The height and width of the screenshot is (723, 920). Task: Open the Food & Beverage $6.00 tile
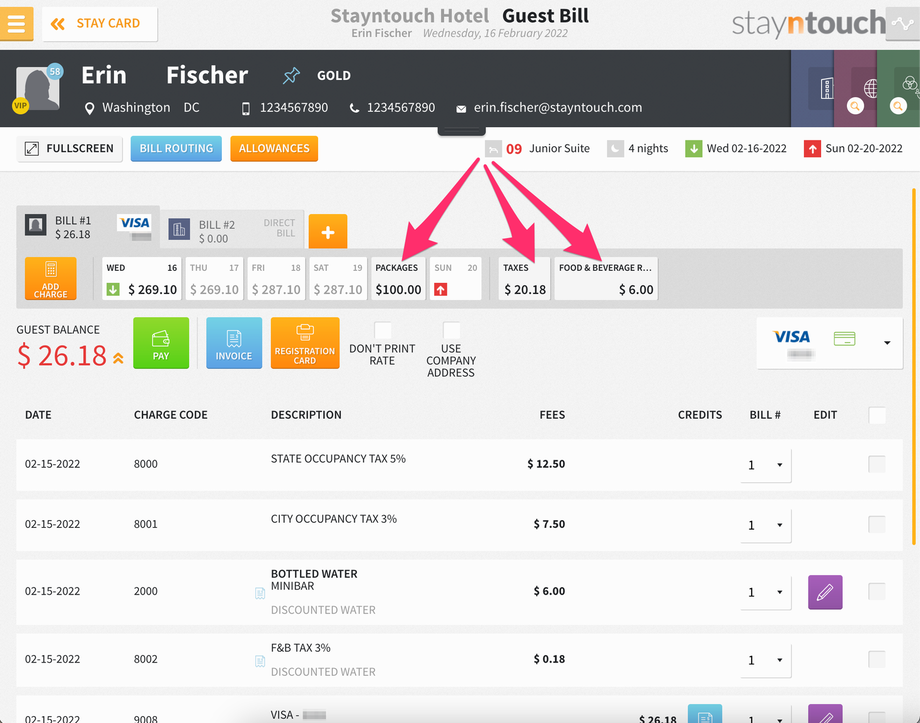click(x=606, y=279)
